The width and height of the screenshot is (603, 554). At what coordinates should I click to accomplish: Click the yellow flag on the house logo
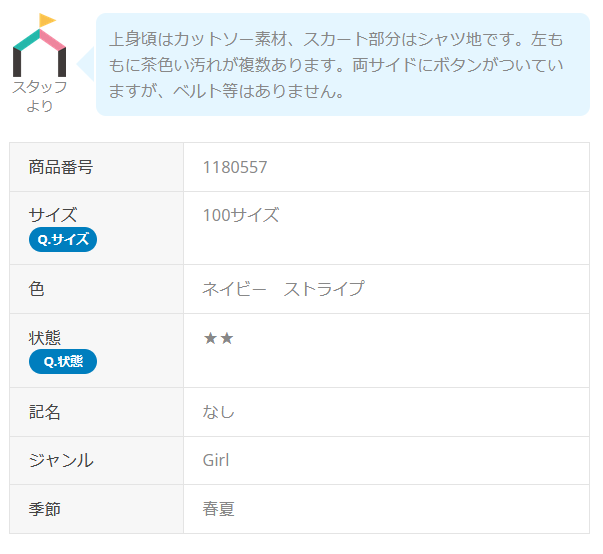coord(47,20)
